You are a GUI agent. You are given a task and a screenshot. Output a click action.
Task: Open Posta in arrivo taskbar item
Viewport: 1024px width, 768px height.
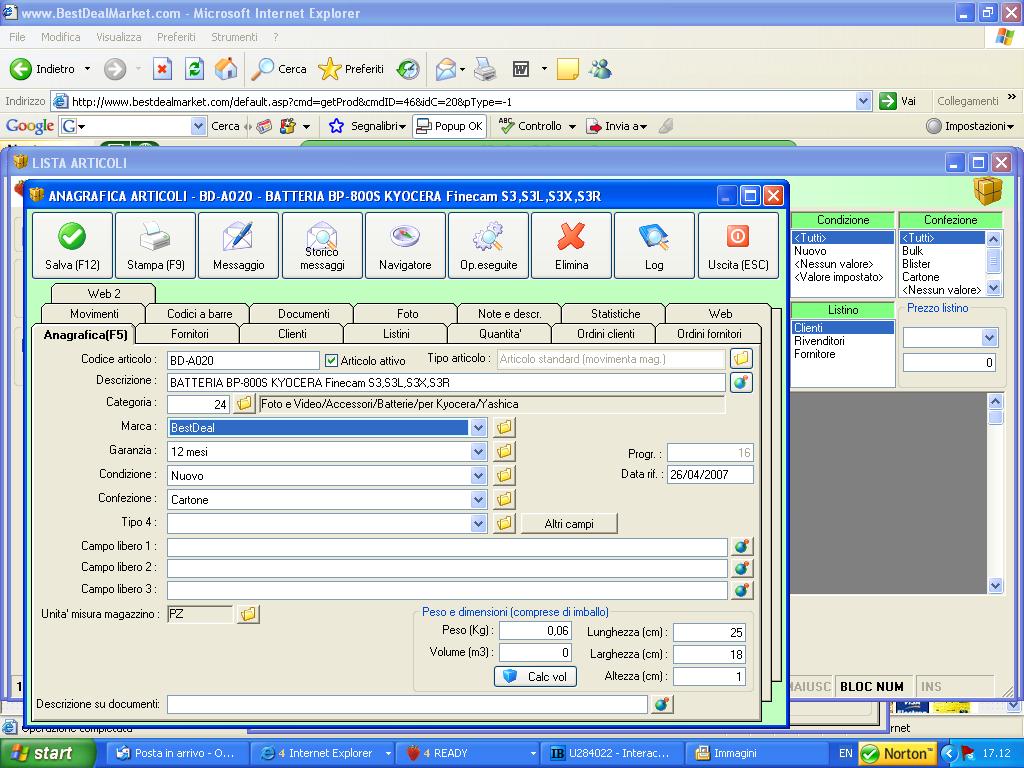click(x=175, y=753)
